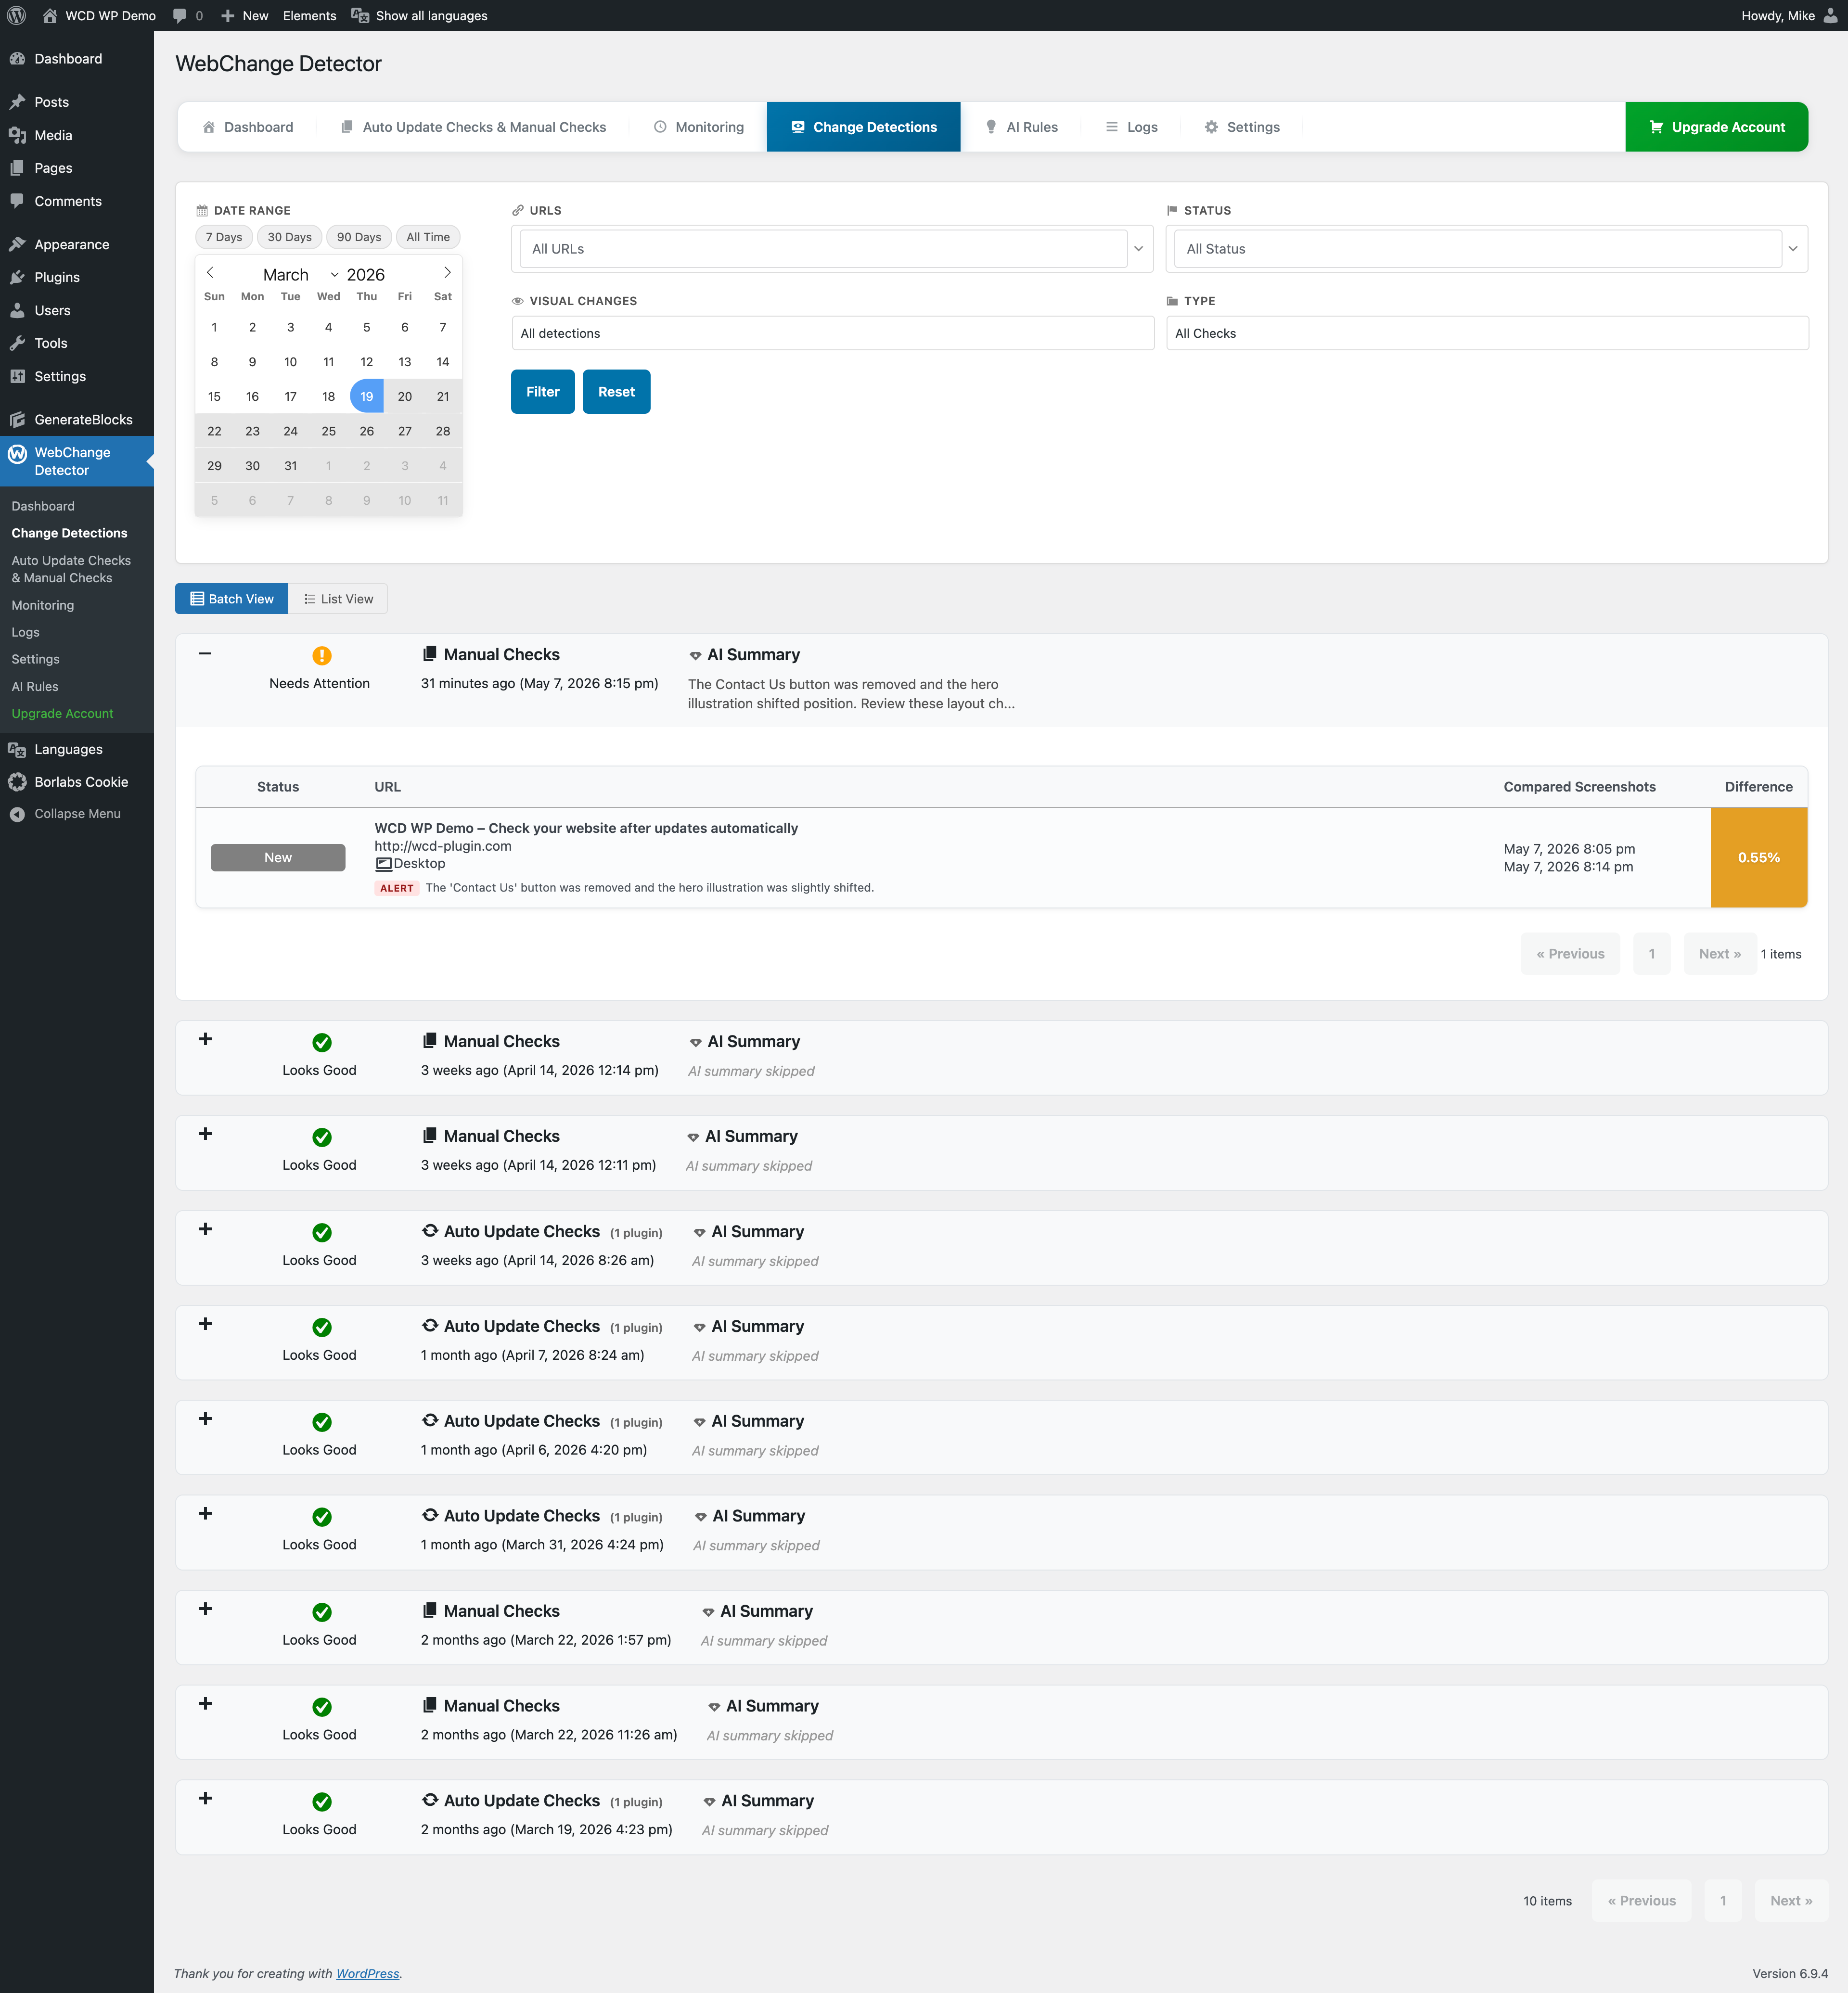
Task: Click the Plugins plug icon
Action: (x=17, y=277)
